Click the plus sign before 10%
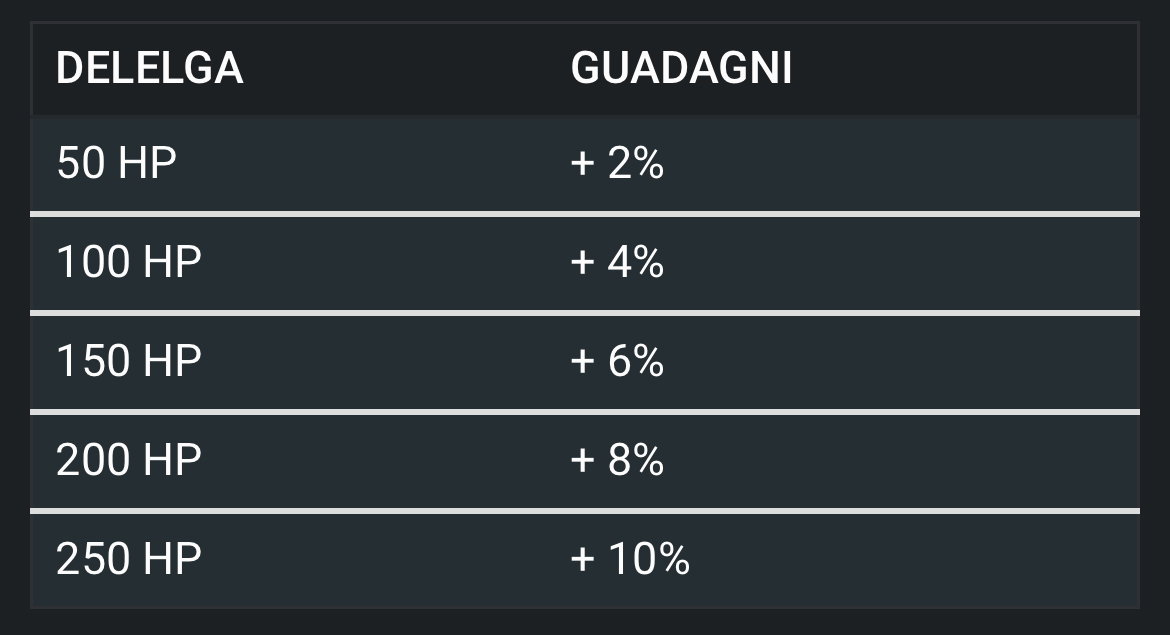This screenshot has width=1170, height=635. point(583,559)
